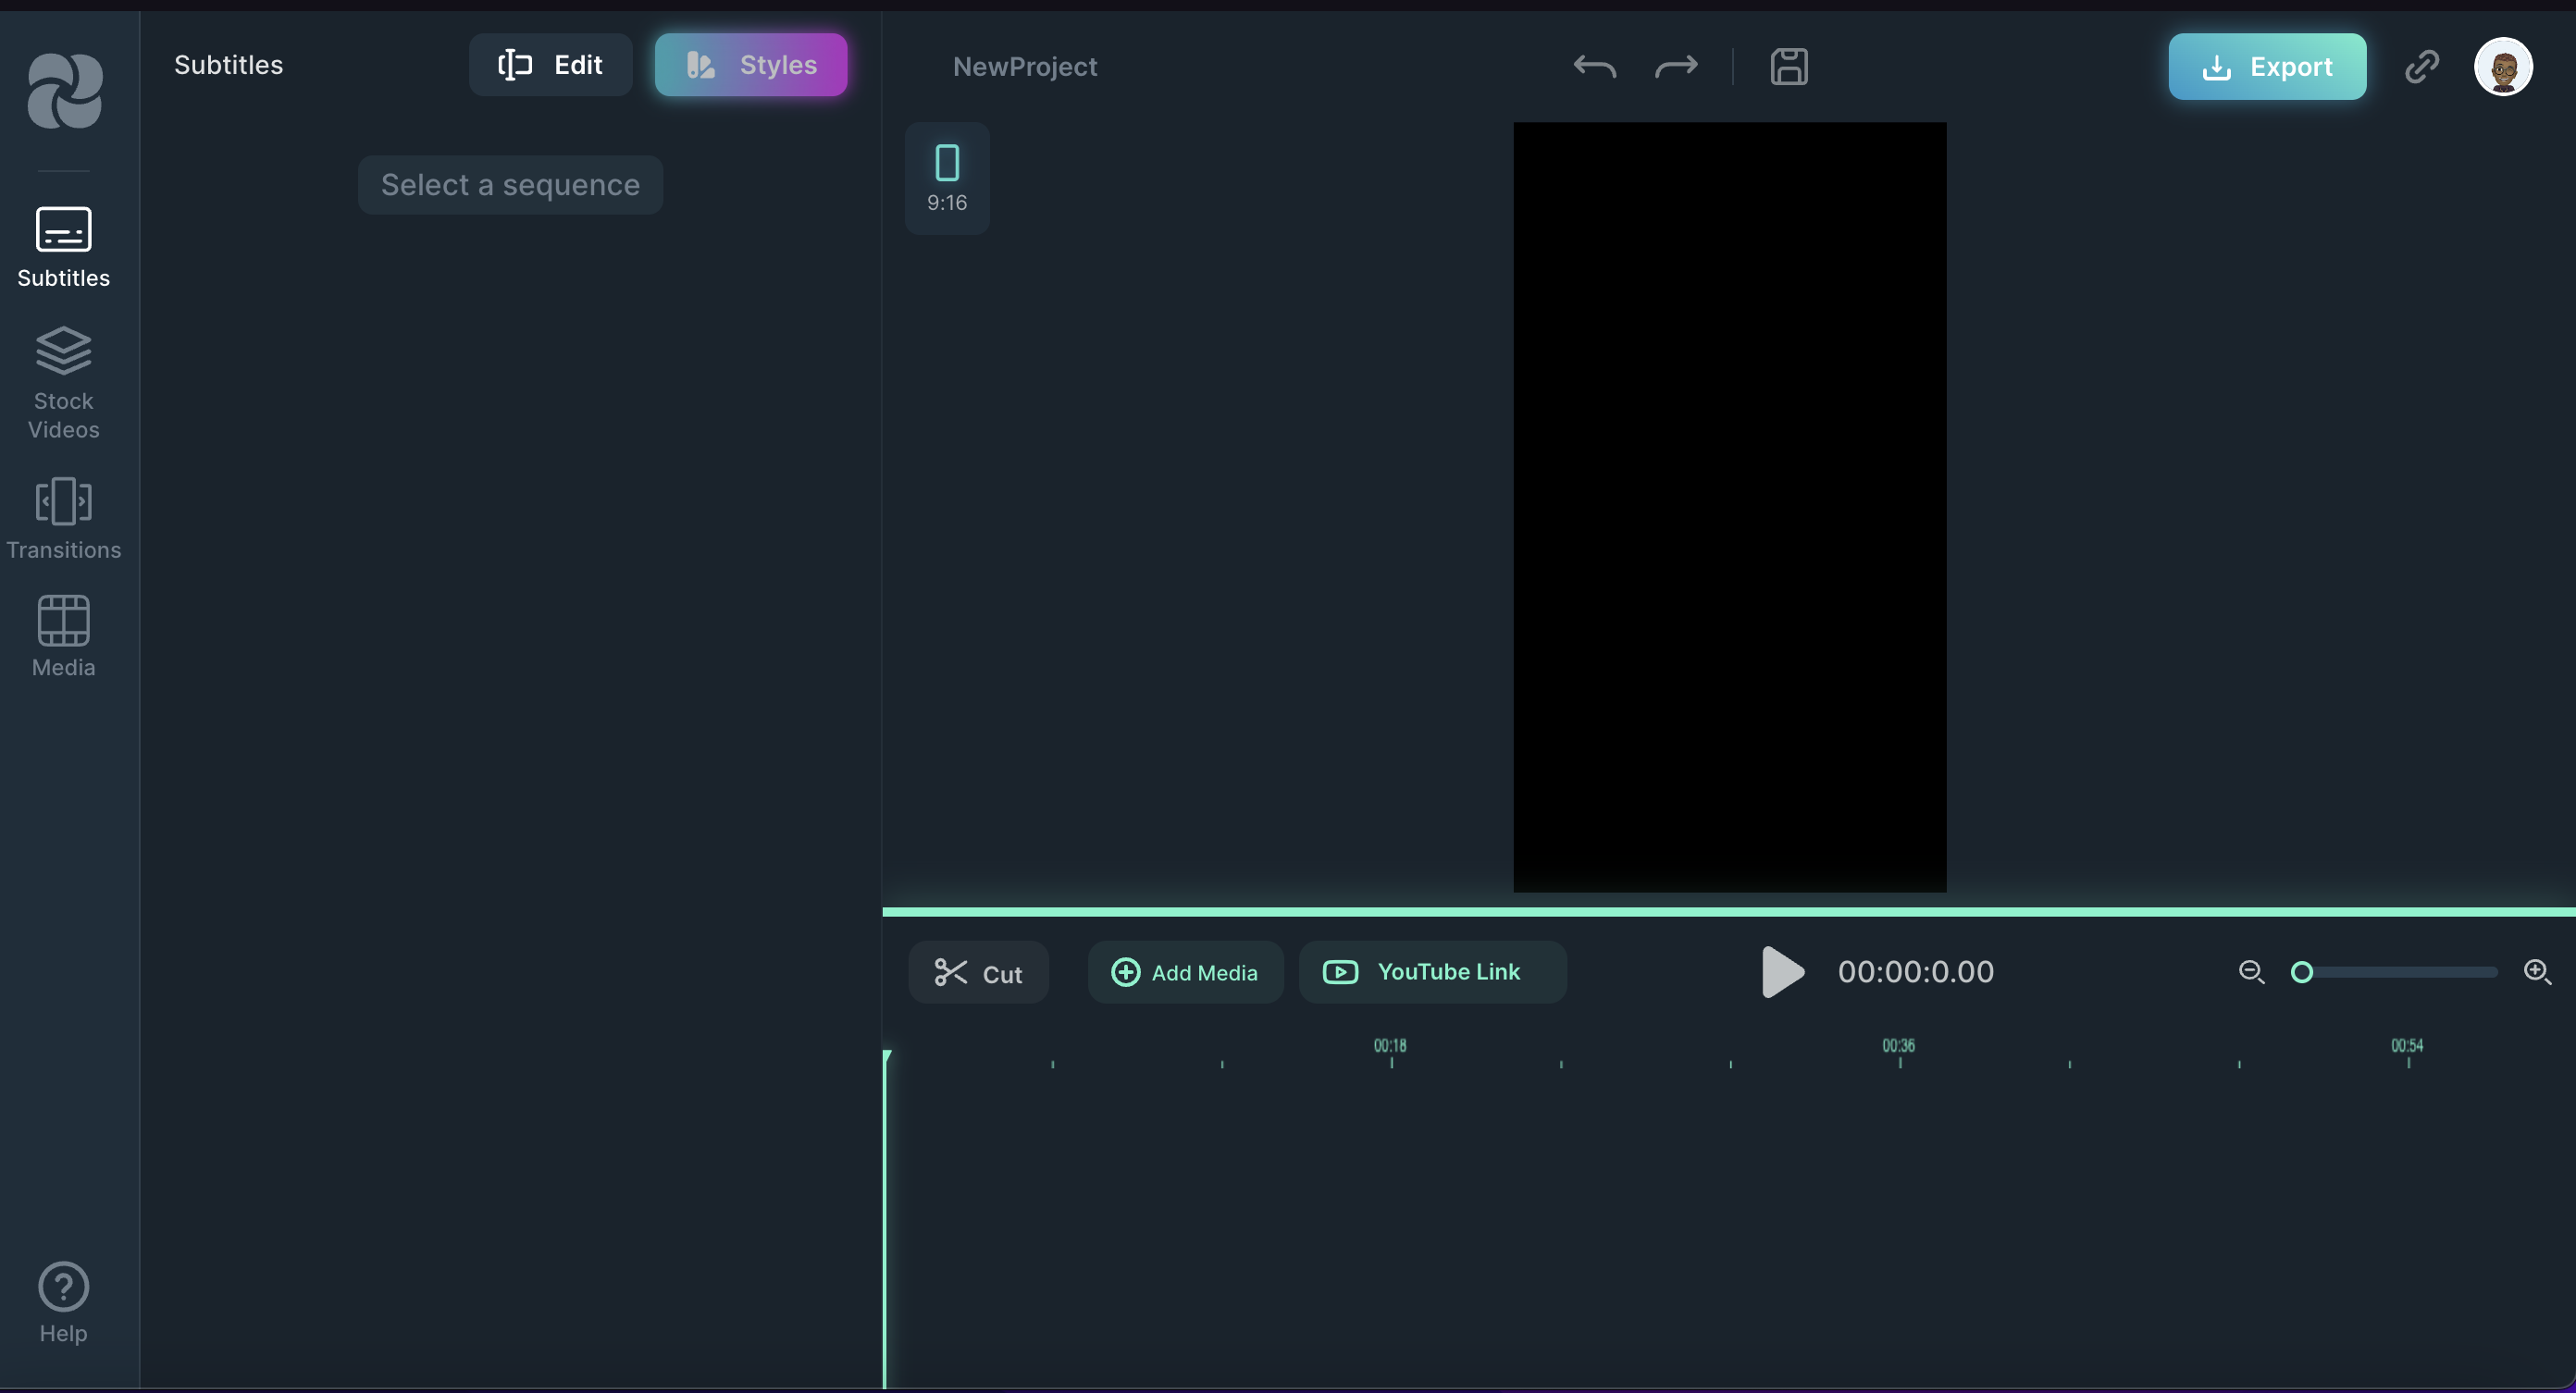
Task: Switch to the Styles tab
Action: coord(751,65)
